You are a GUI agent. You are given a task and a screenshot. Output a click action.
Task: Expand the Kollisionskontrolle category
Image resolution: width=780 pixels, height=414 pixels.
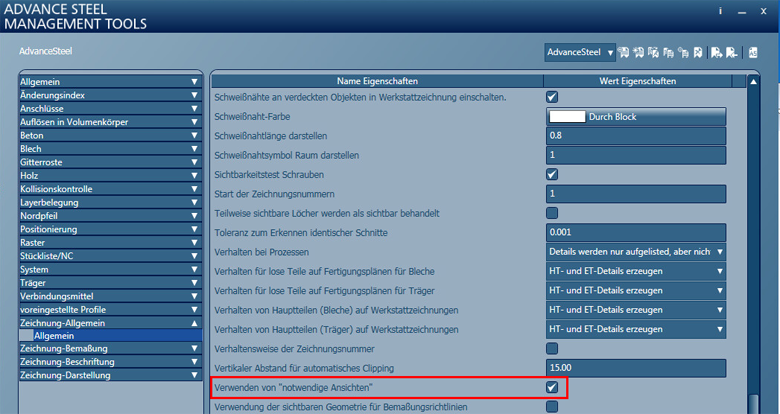click(x=110, y=189)
